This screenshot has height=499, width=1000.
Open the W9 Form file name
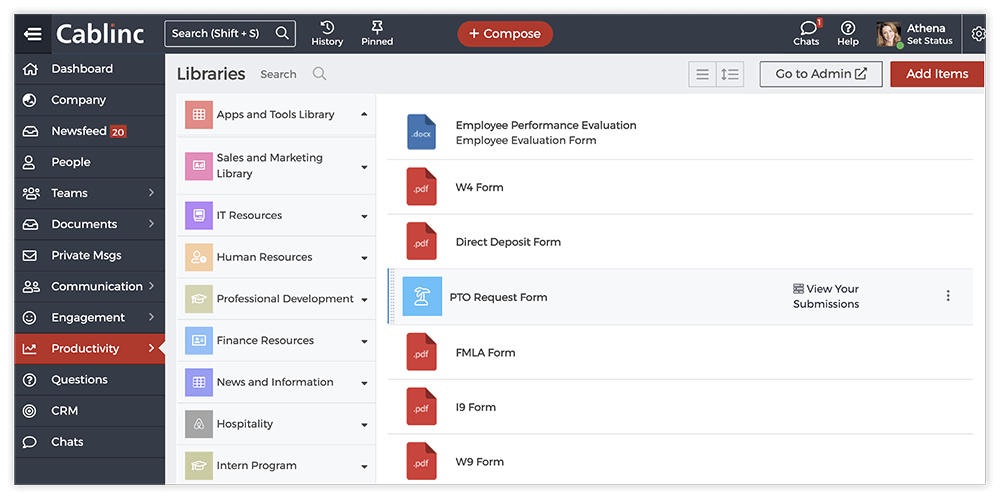pyautogui.click(x=480, y=462)
